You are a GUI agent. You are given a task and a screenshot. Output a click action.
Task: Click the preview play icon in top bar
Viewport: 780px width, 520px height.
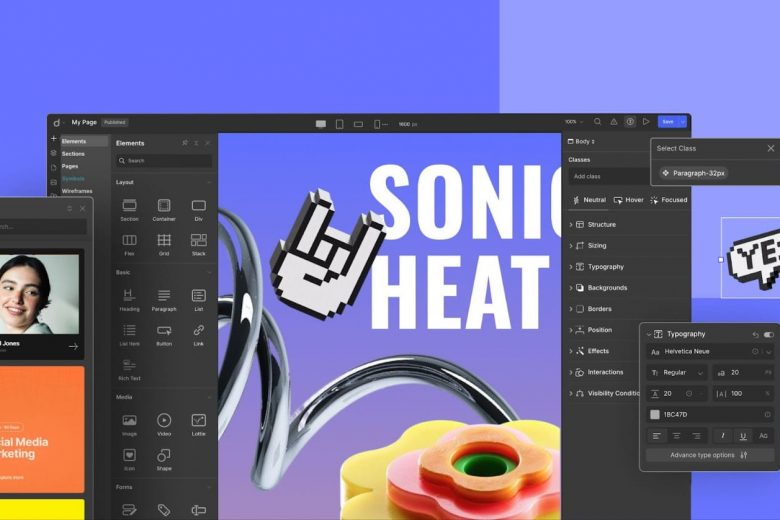645,122
